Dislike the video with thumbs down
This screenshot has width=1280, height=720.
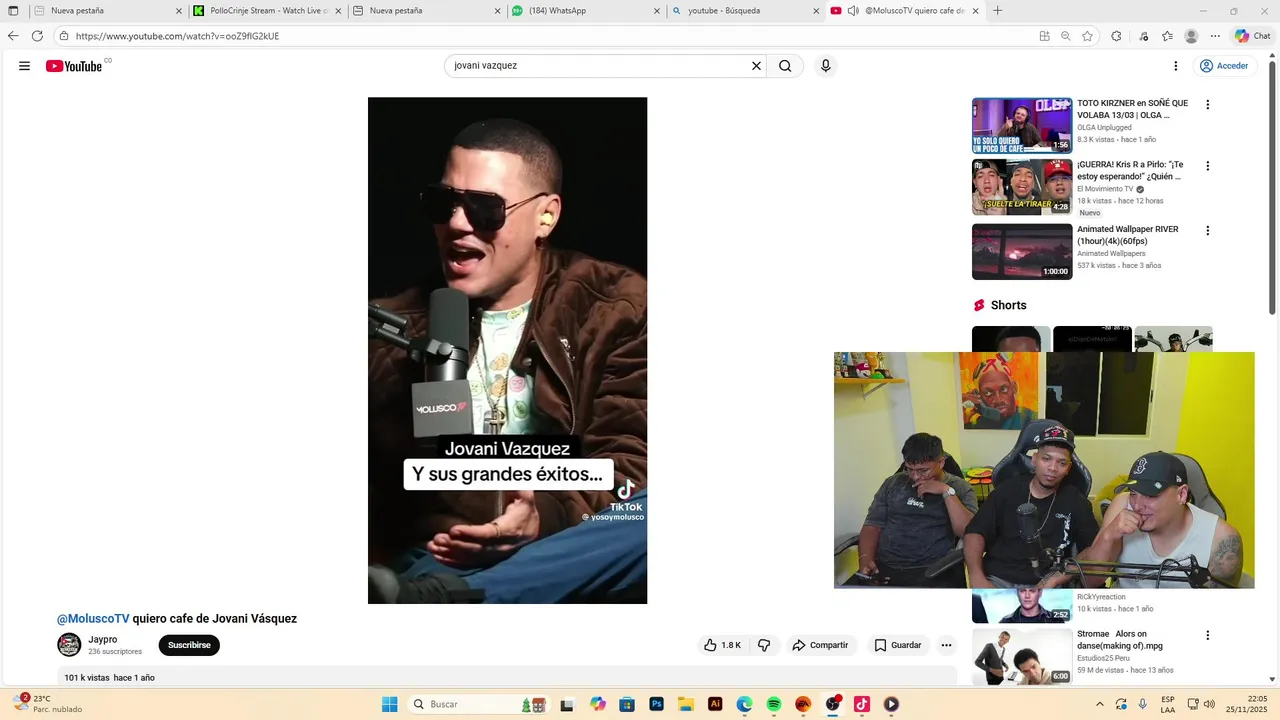(x=764, y=645)
